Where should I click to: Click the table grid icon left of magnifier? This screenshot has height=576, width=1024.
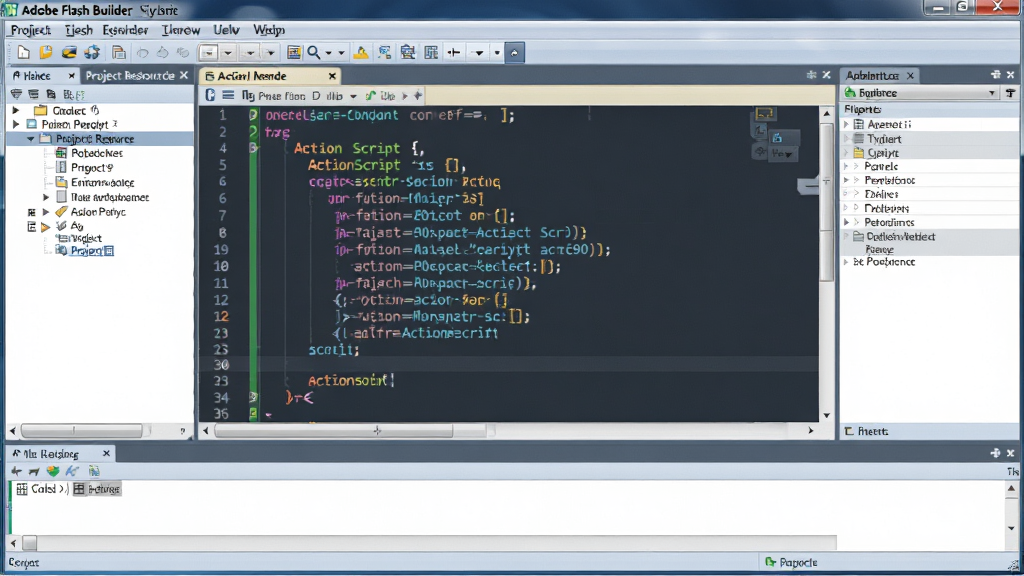click(x=294, y=52)
